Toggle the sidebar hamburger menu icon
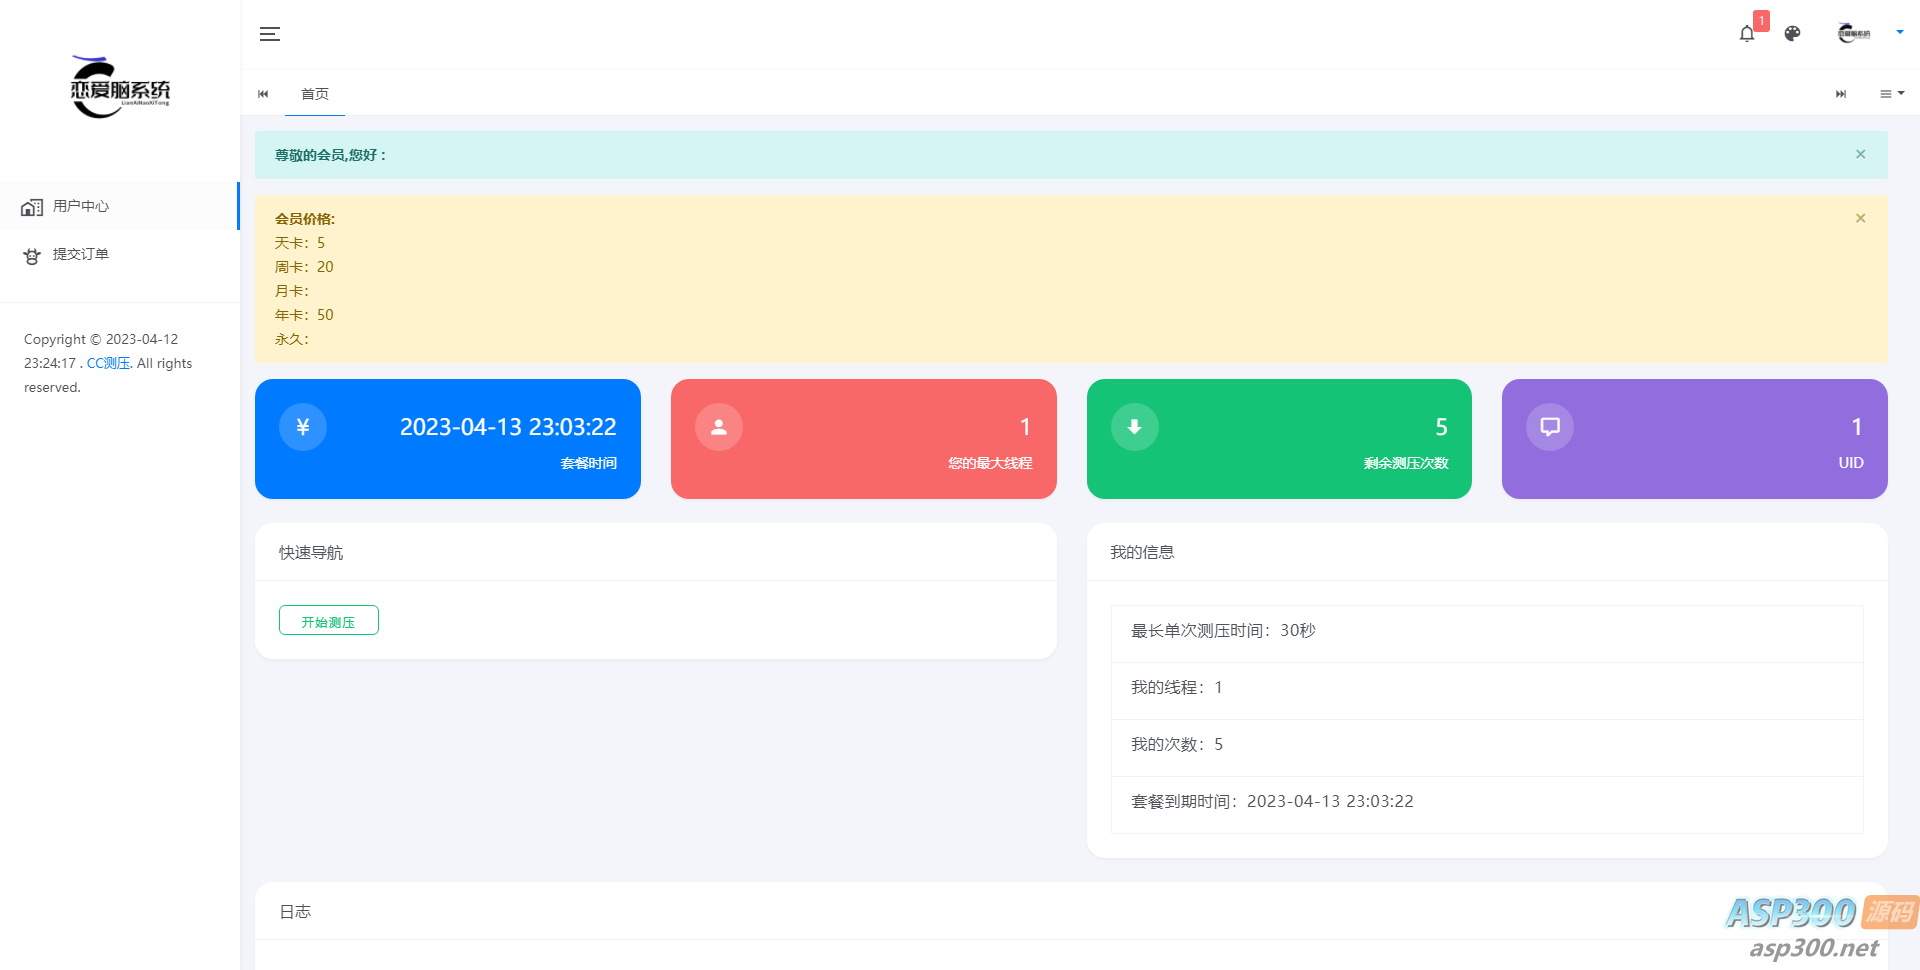Image resolution: width=1920 pixels, height=970 pixels. click(270, 34)
